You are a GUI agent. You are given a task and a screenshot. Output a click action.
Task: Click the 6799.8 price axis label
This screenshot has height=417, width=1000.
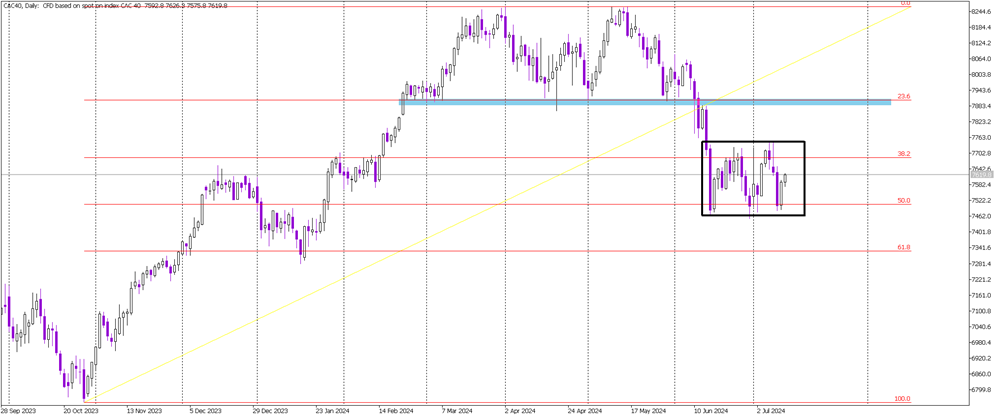pyautogui.click(x=980, y=390)
